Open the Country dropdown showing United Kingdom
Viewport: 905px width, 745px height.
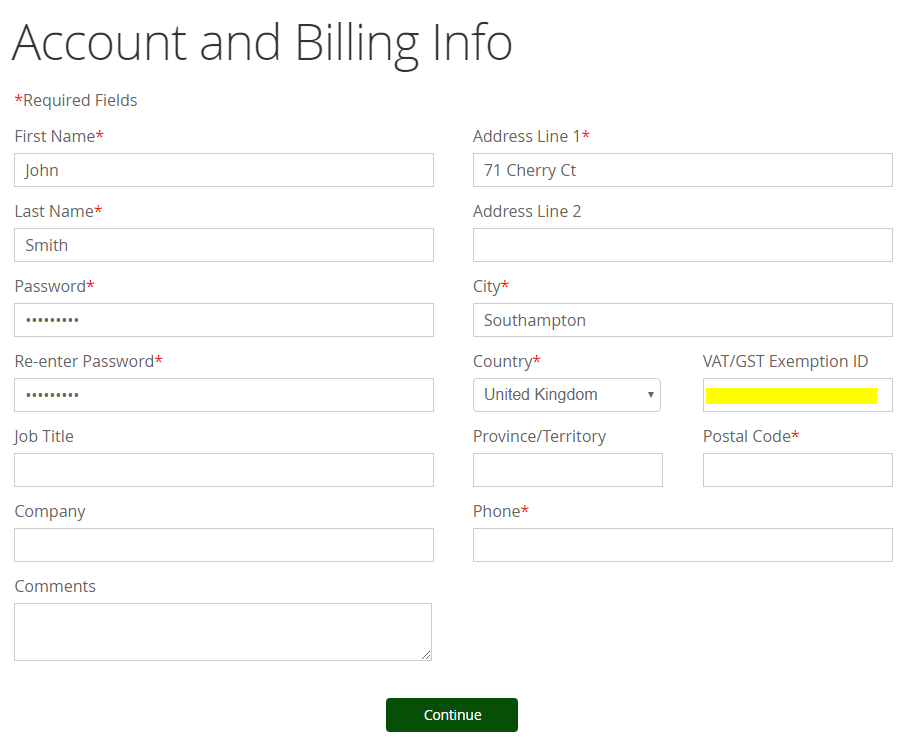566,395
